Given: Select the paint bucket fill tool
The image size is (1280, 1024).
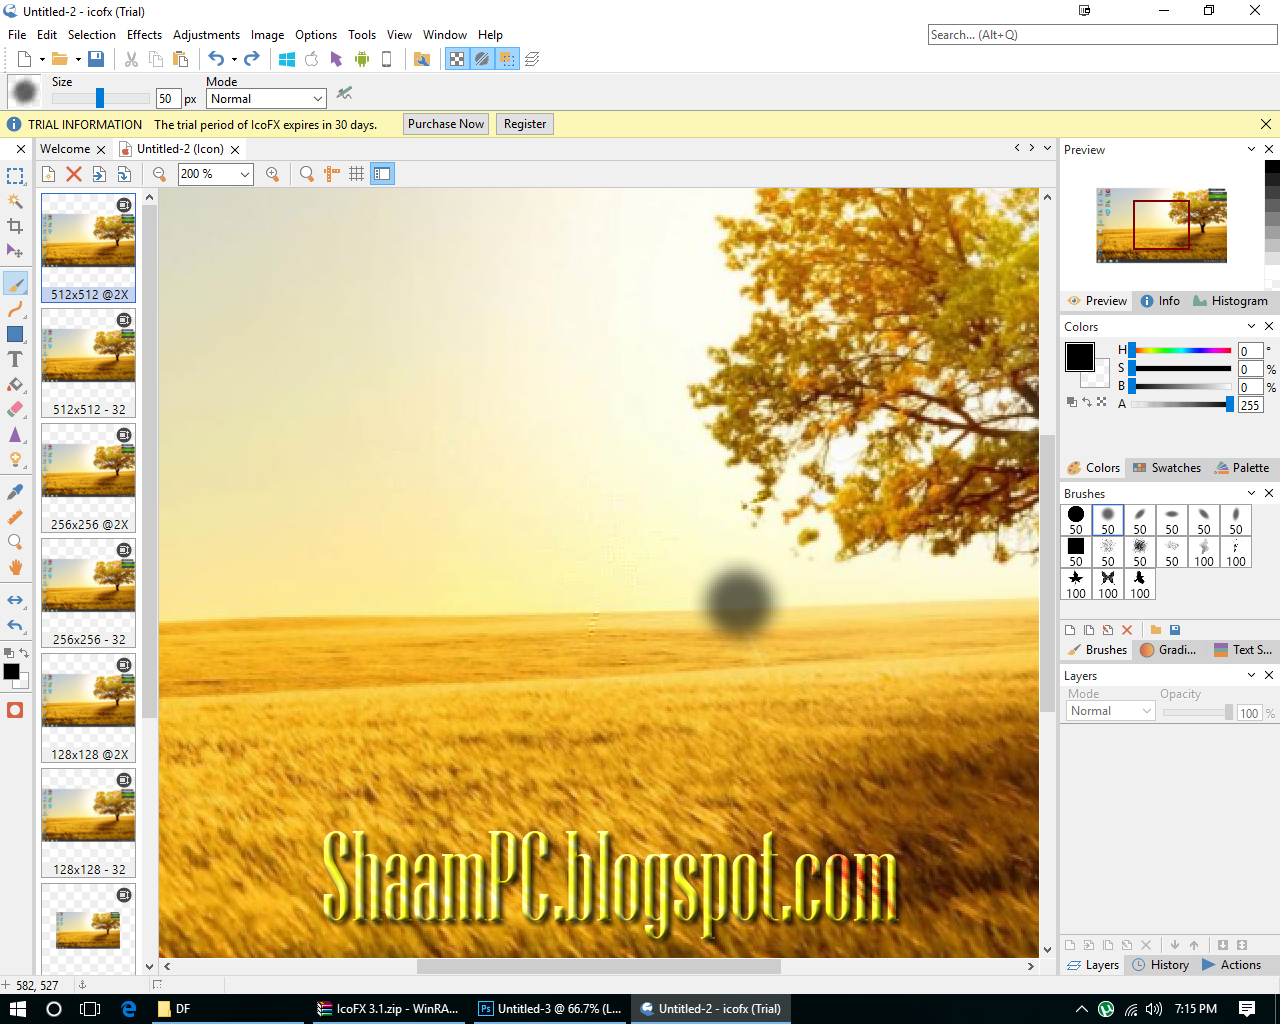Looking at the screenshot, I should (15, 384).
